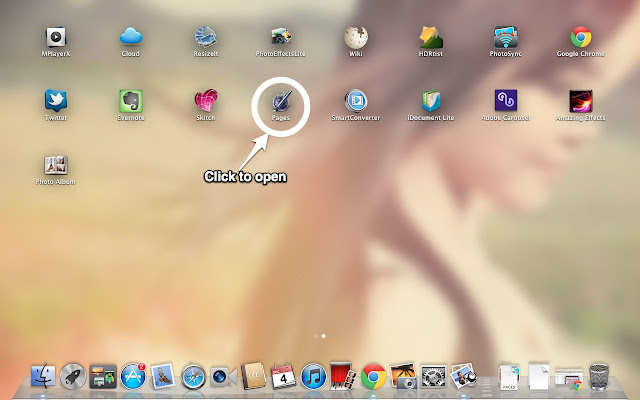This screenshot has width=640, height=400.
Task: Open the screenshot stack with the Chrome badge
Action: (569, 378)
